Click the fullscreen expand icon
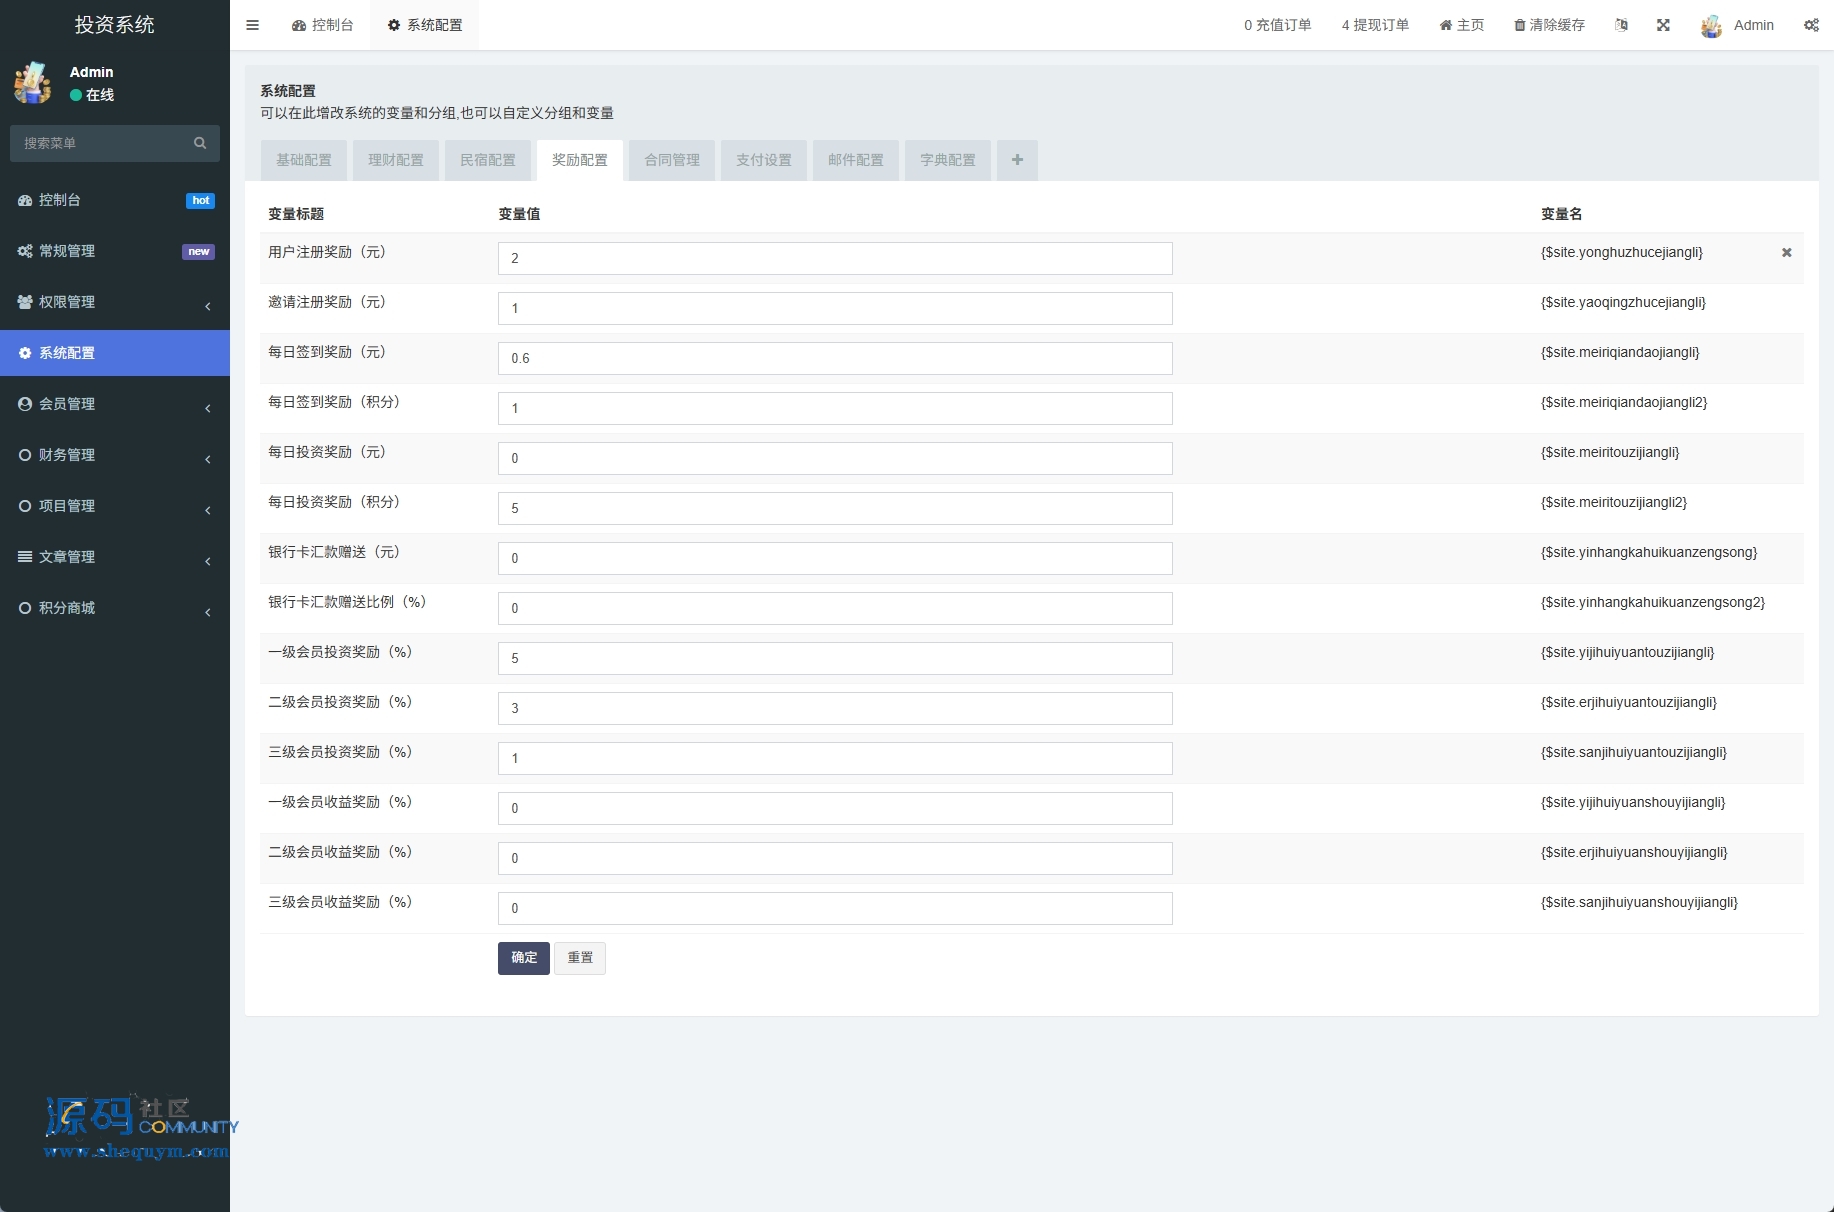This screenshot has width=1834, height=1212. (x=1663, y=25)
